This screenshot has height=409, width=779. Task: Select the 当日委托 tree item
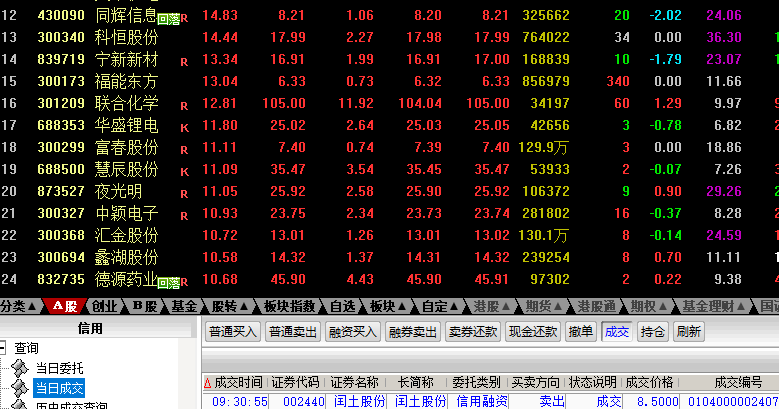[59, 368]
